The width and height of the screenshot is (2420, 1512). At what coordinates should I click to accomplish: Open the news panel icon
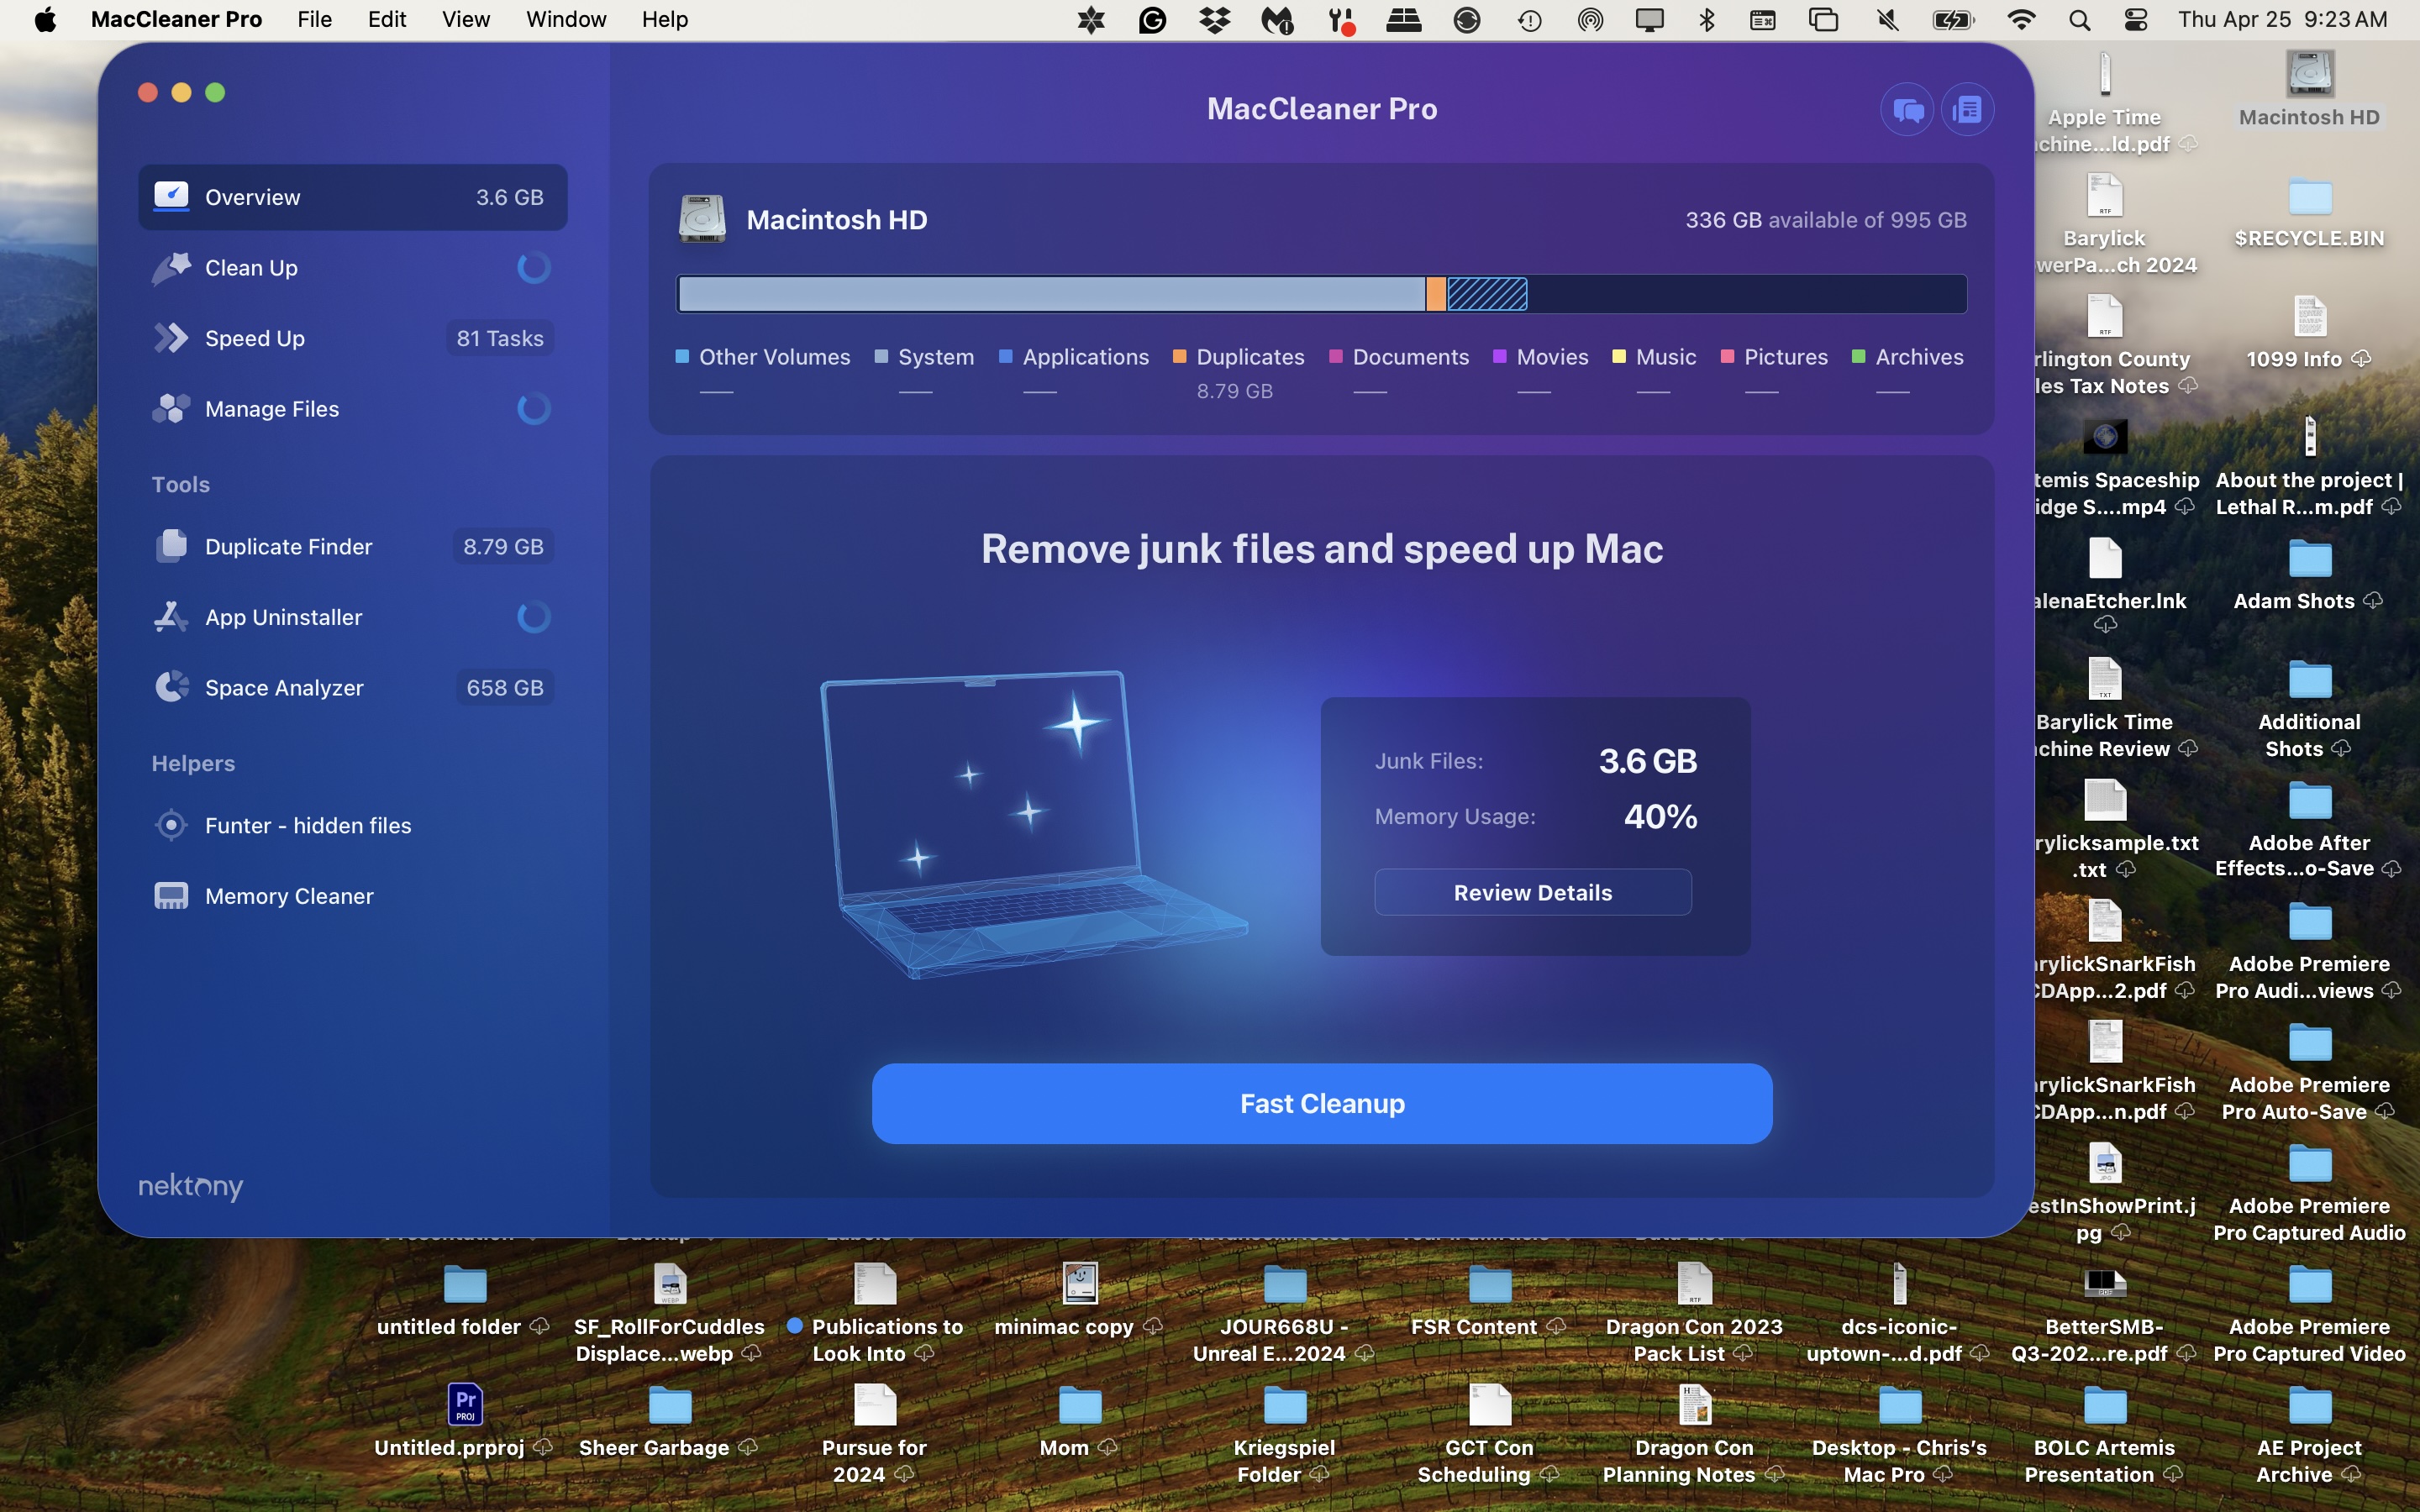click(x=1966, y=108)
